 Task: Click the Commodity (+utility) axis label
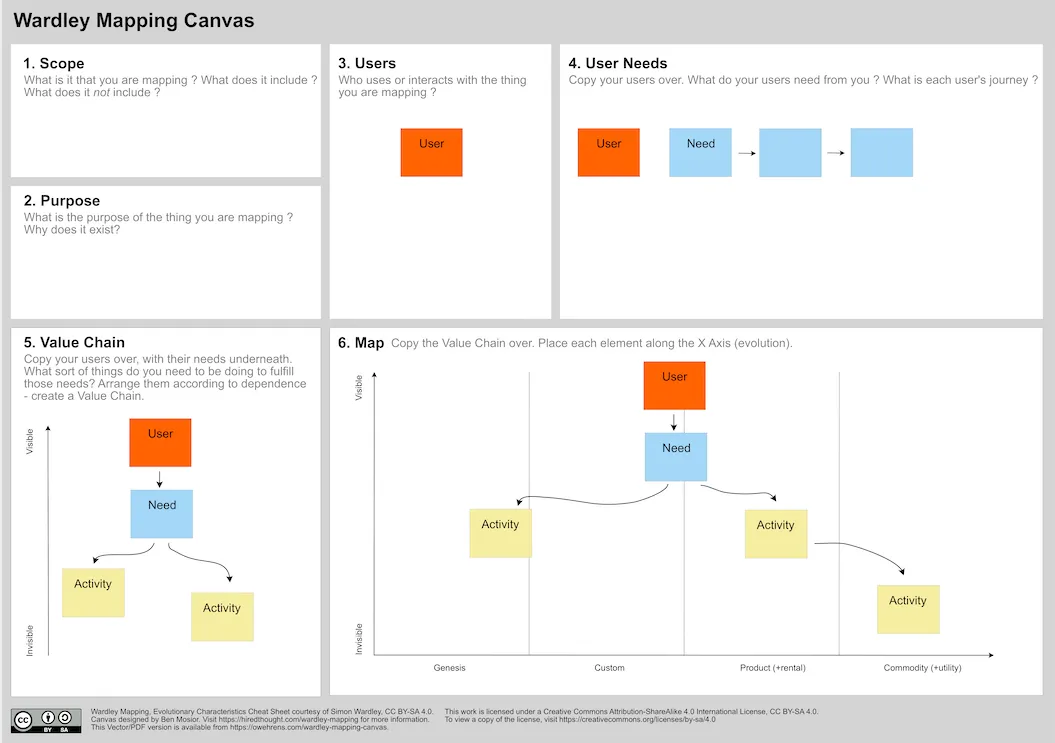click(922, 668)
